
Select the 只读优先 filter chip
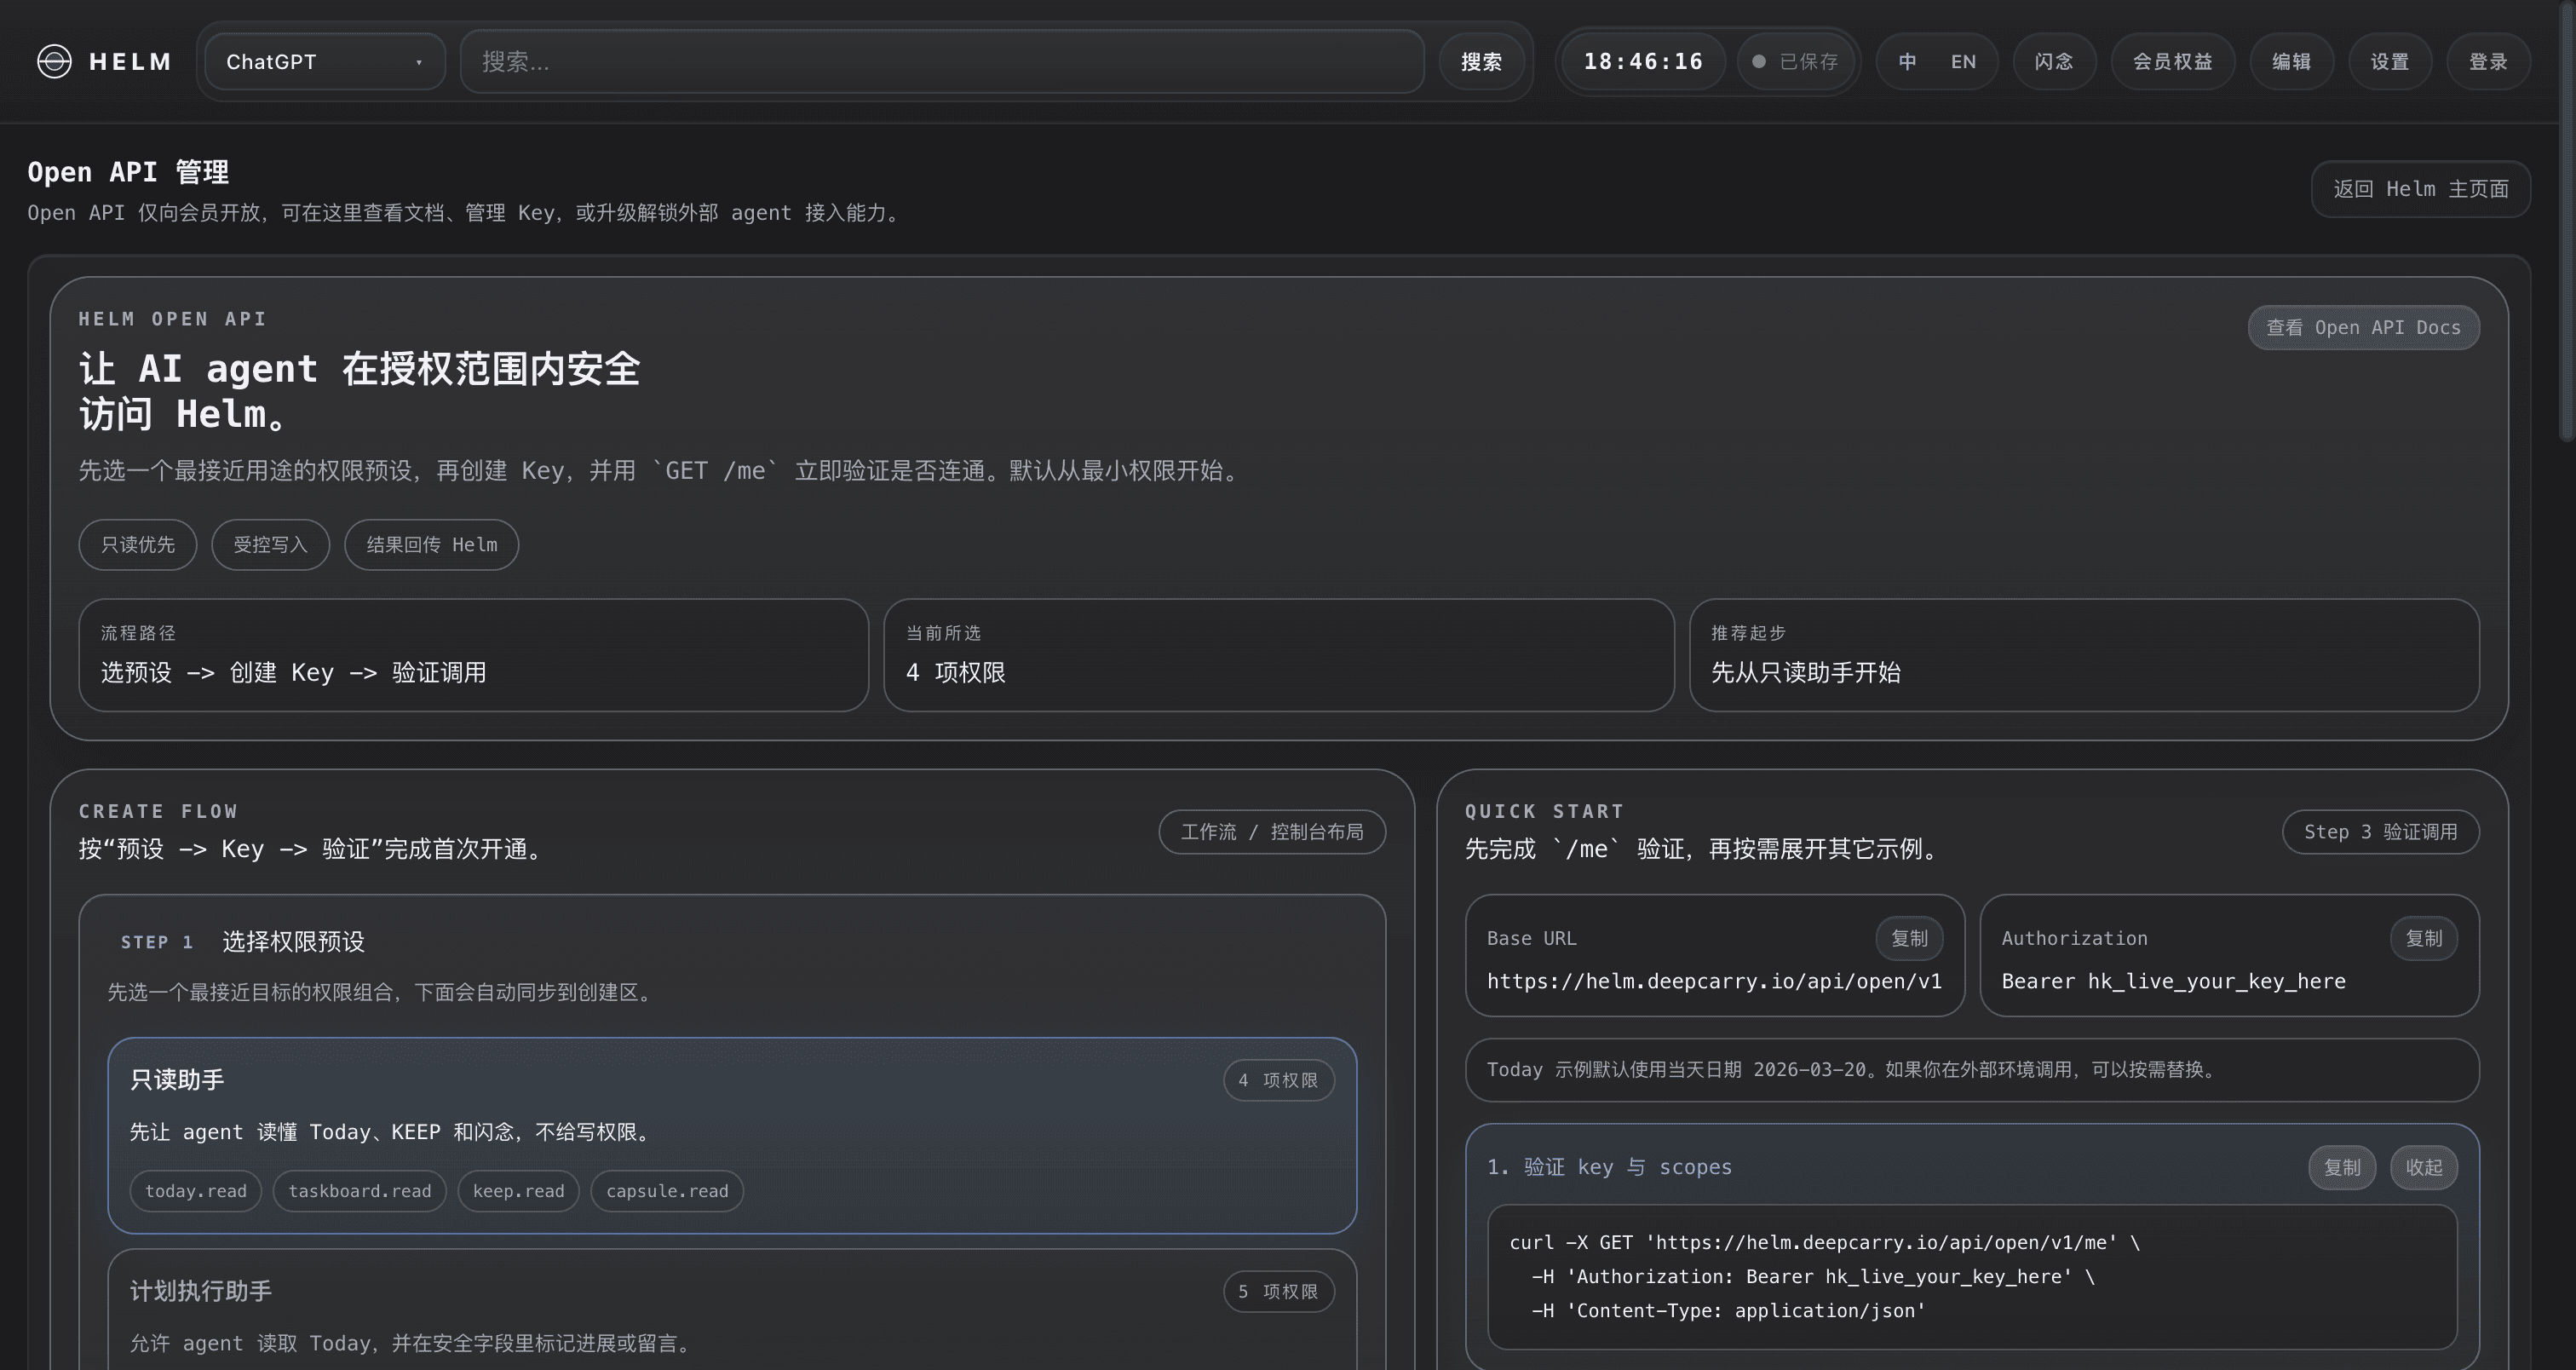[137, 544]
